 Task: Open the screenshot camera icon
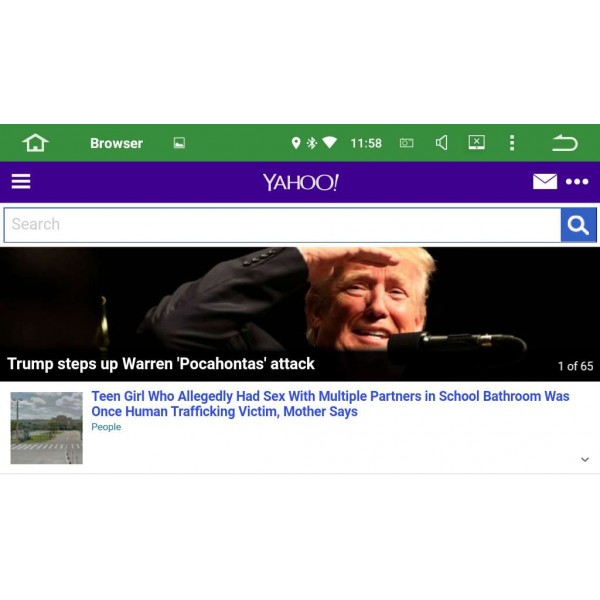click(406, 143)
